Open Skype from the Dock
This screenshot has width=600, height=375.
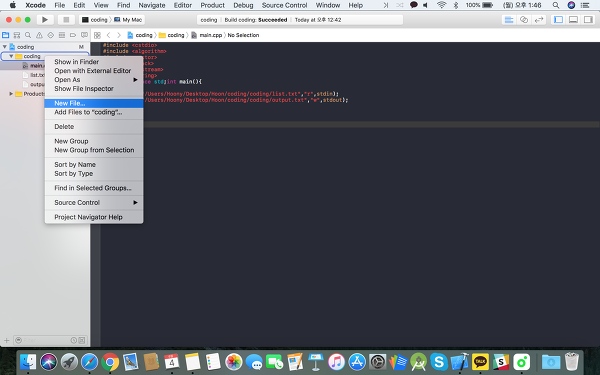coord(439,362)
